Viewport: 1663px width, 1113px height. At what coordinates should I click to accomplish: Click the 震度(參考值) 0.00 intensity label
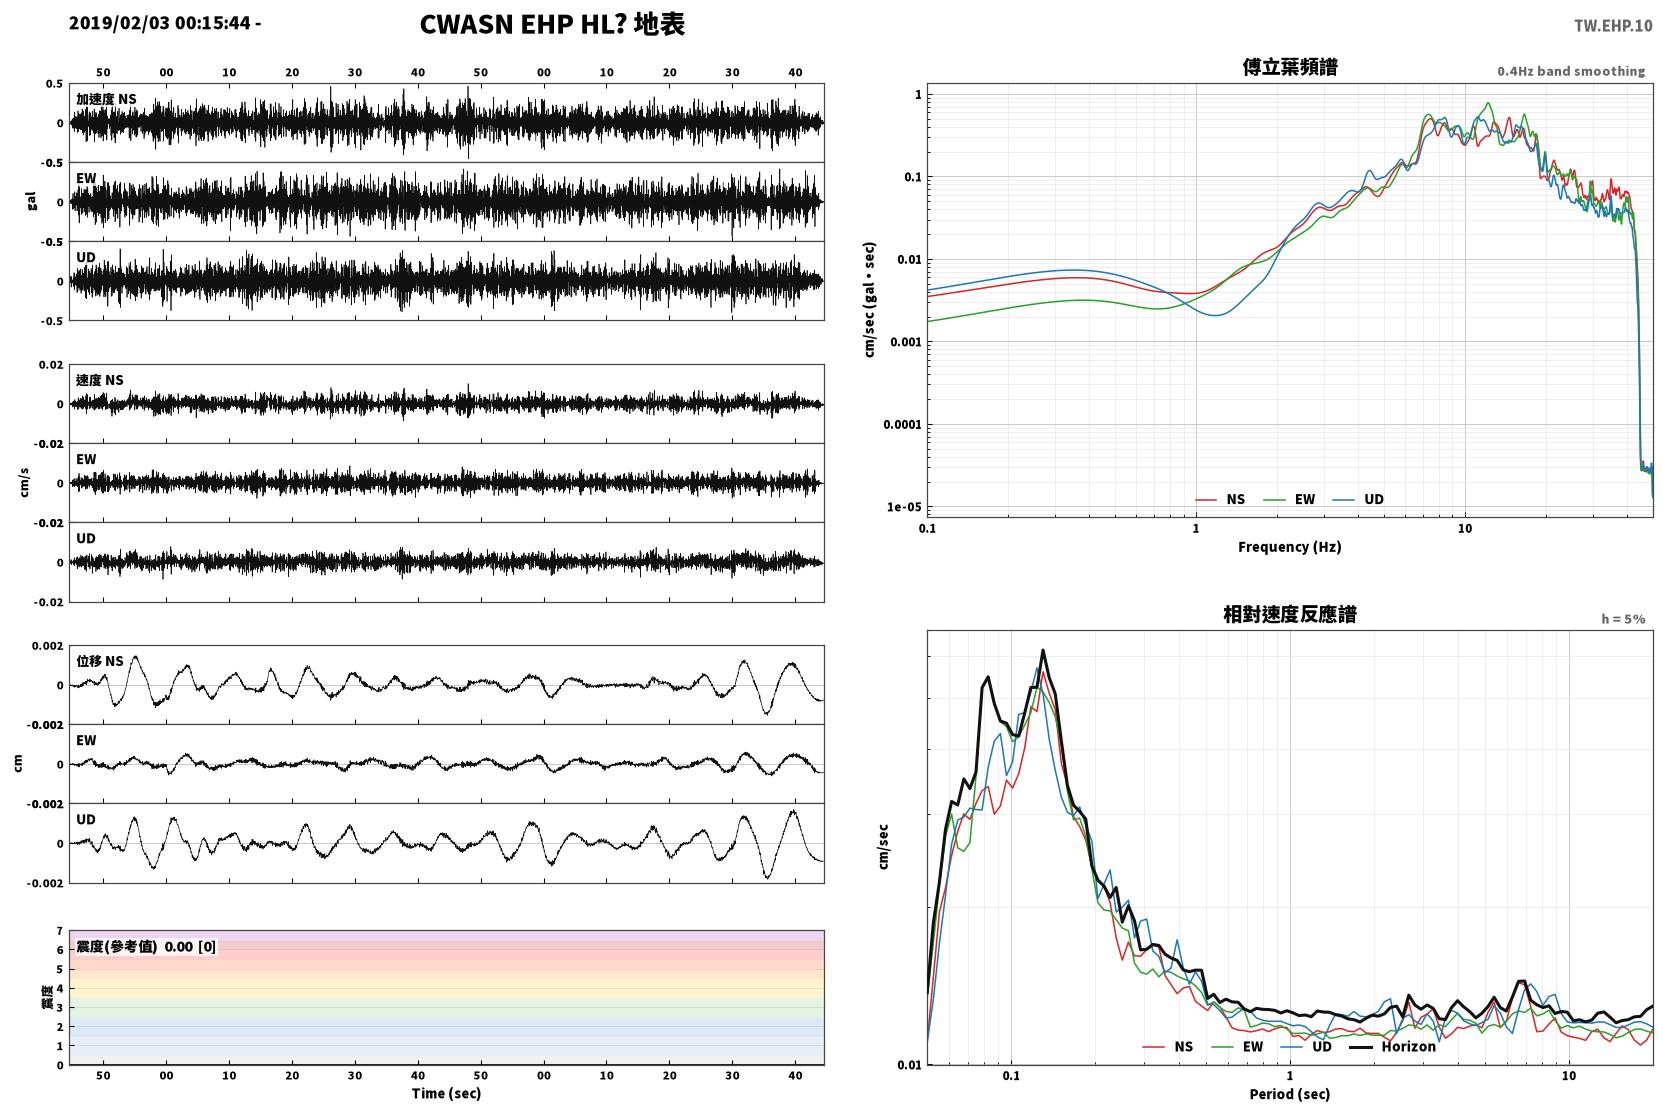(x=146, y=946)
